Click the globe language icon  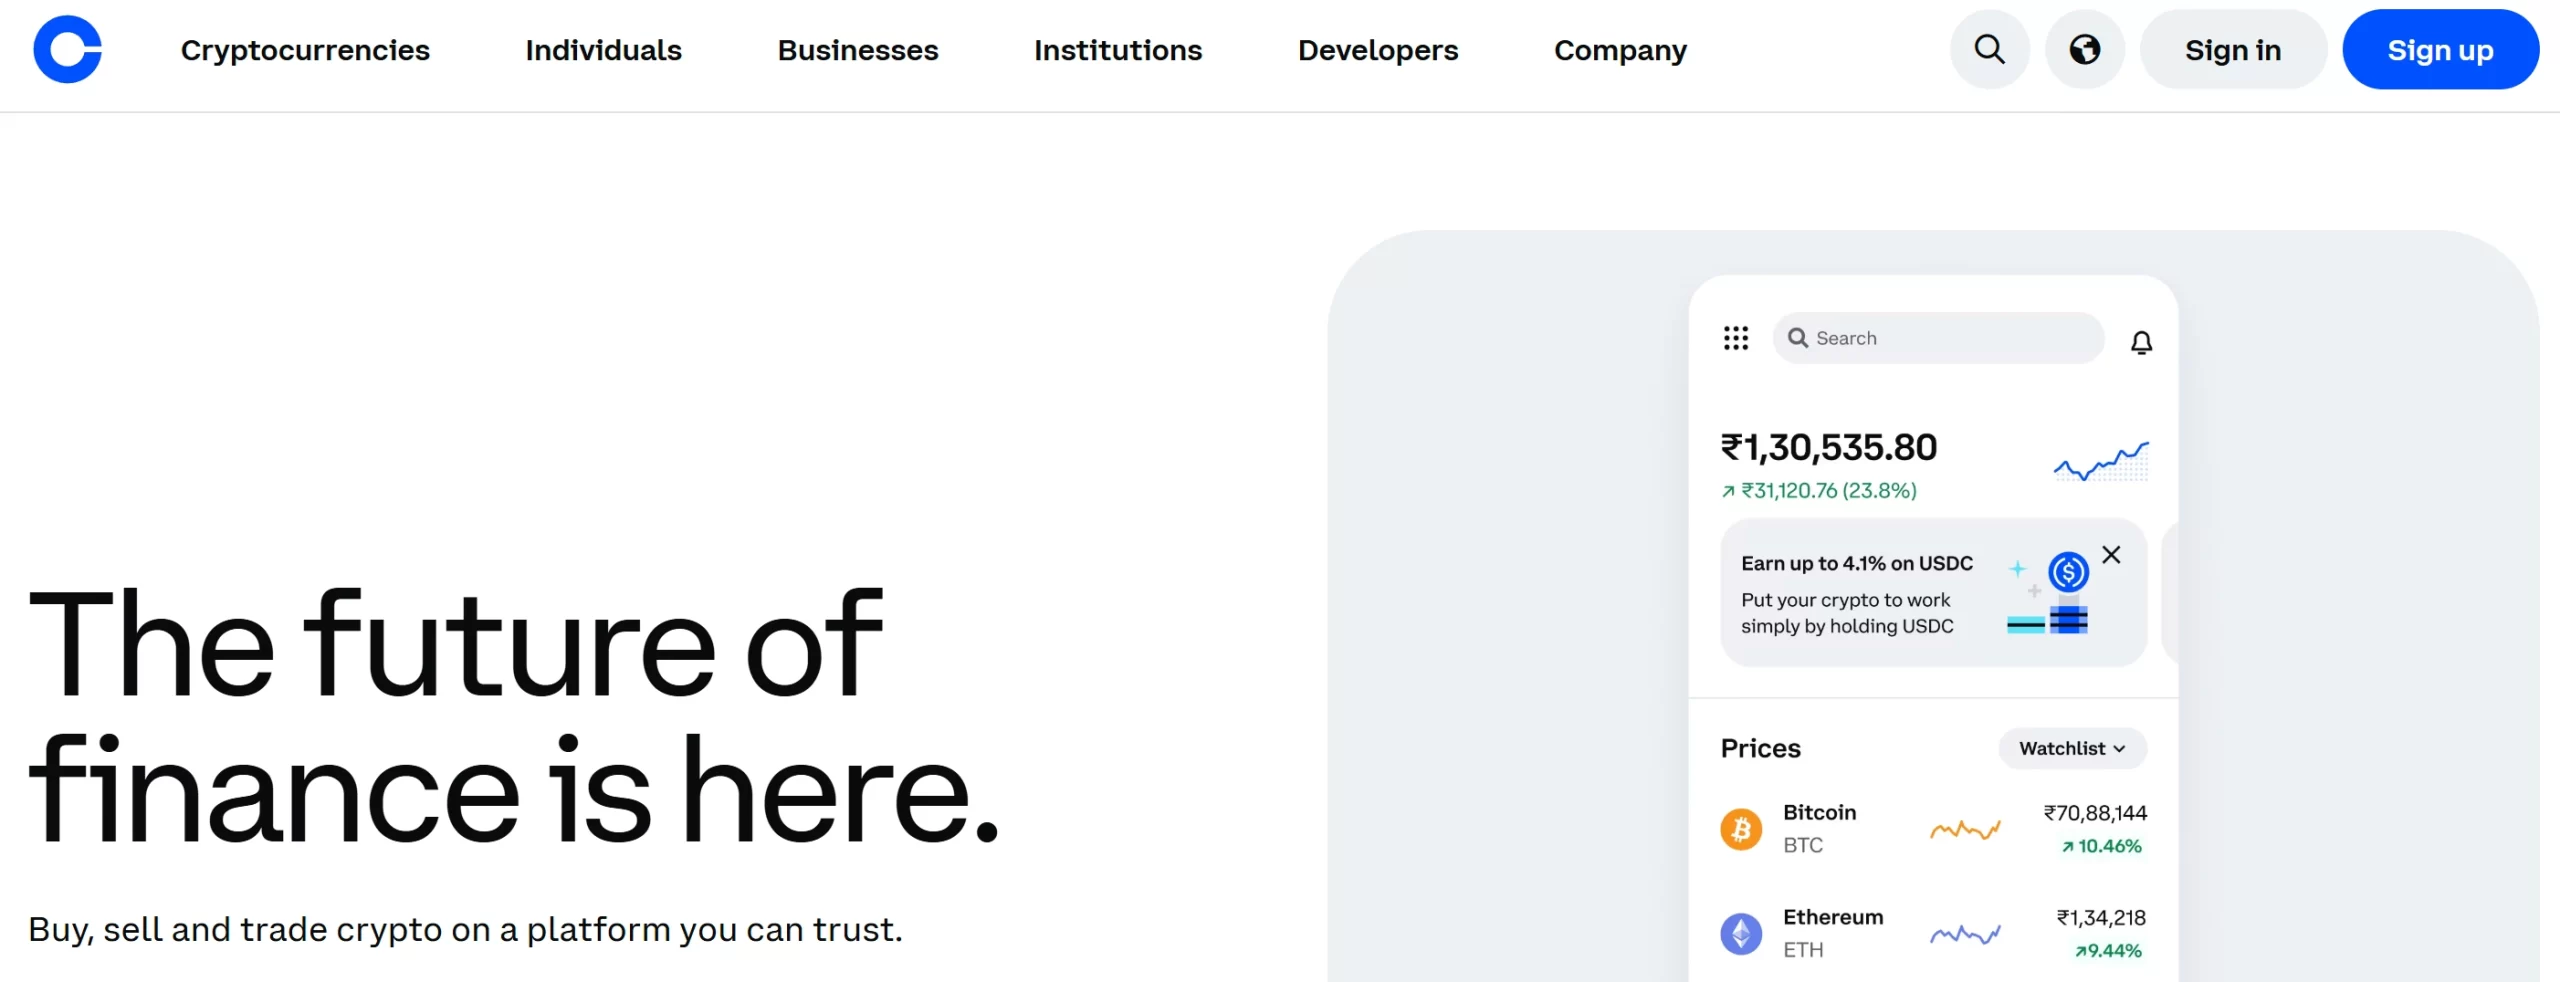(2084, 49)
